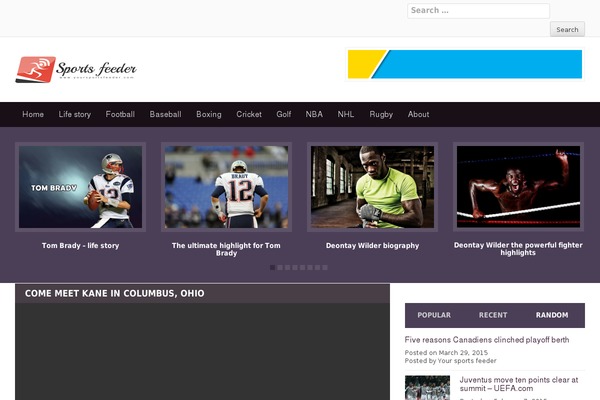Click 'Deontay Wilder biography' title

click(372, 246)
